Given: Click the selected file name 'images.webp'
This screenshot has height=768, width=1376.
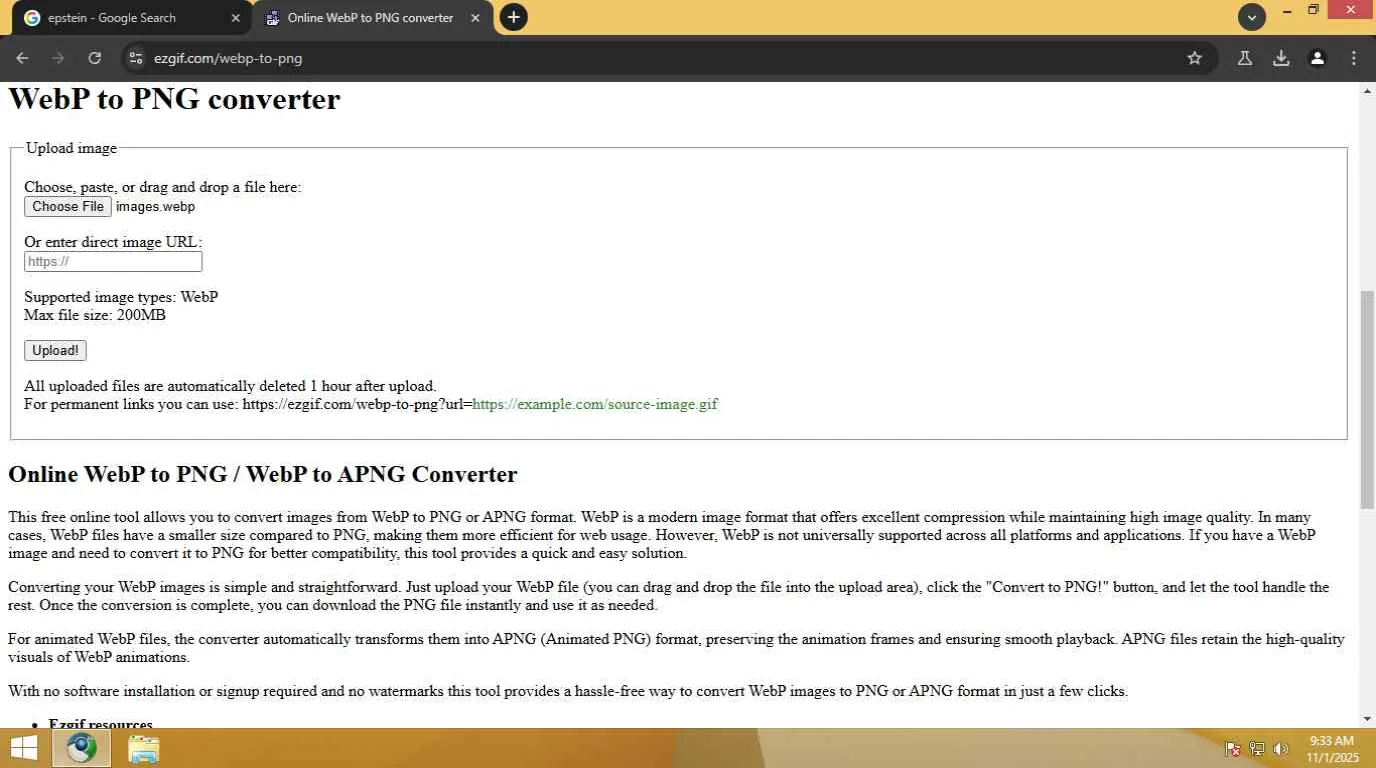Looking at the screenshot, I should click(x=155, y=207).
